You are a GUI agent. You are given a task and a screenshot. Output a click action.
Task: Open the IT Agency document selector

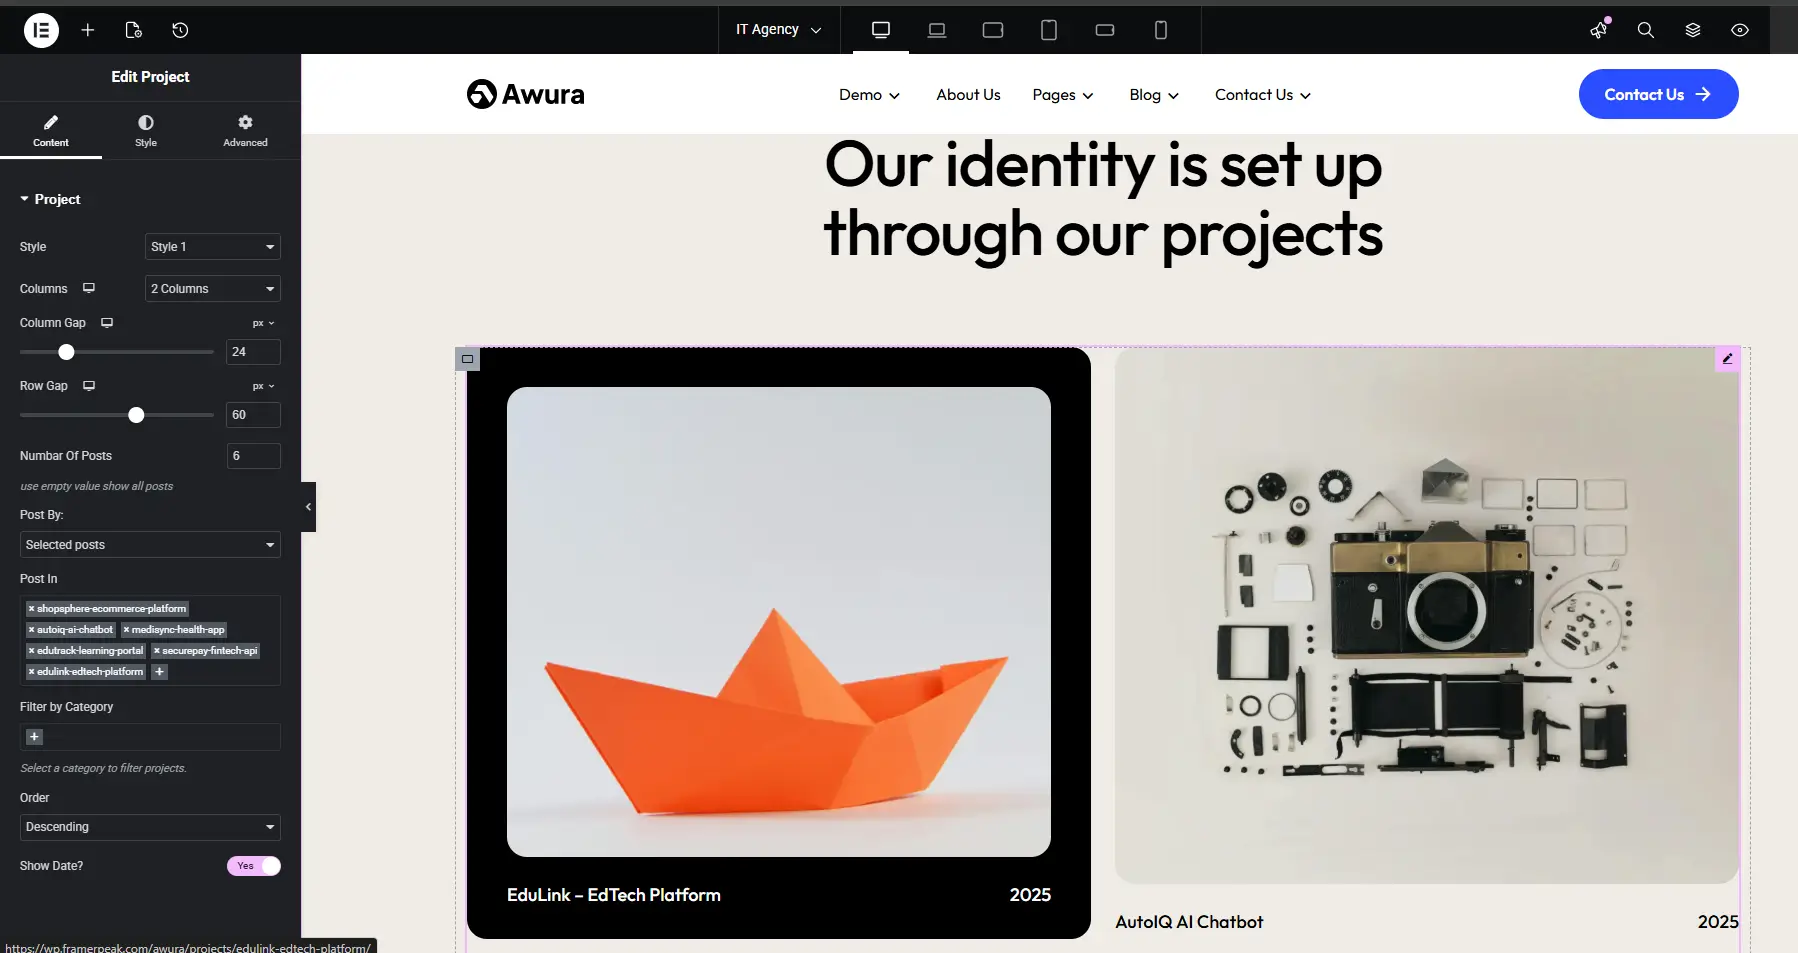point(779,30)
